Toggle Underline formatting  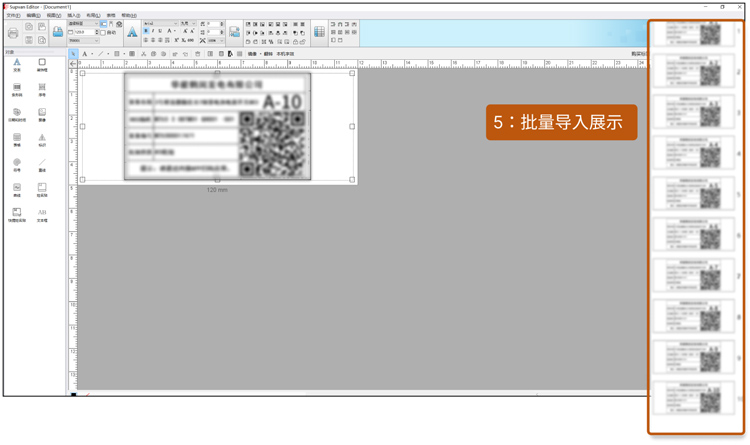[160, 31]
